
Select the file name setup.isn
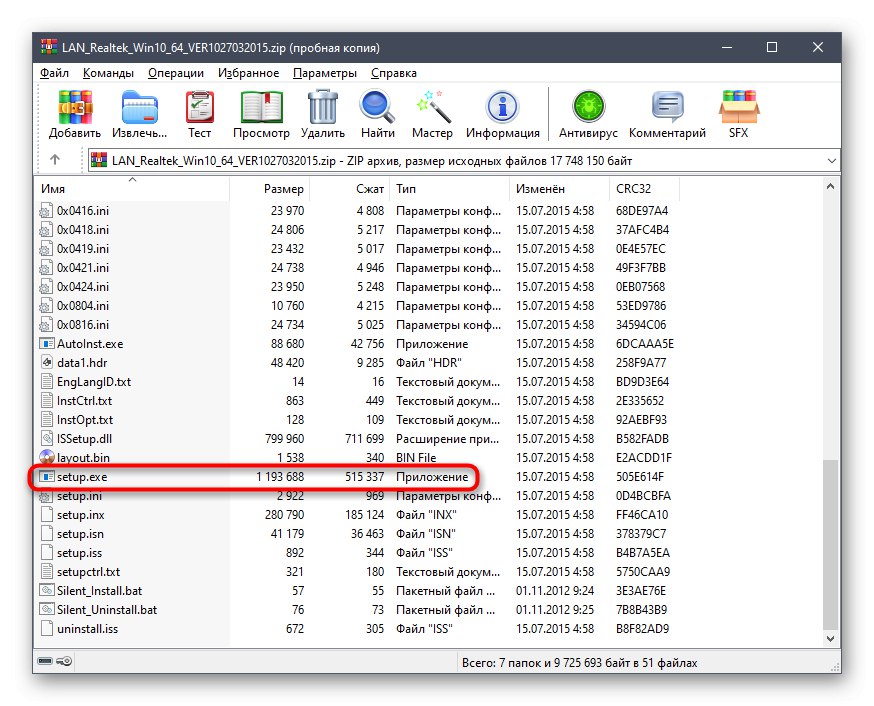(x=80, y=534)
